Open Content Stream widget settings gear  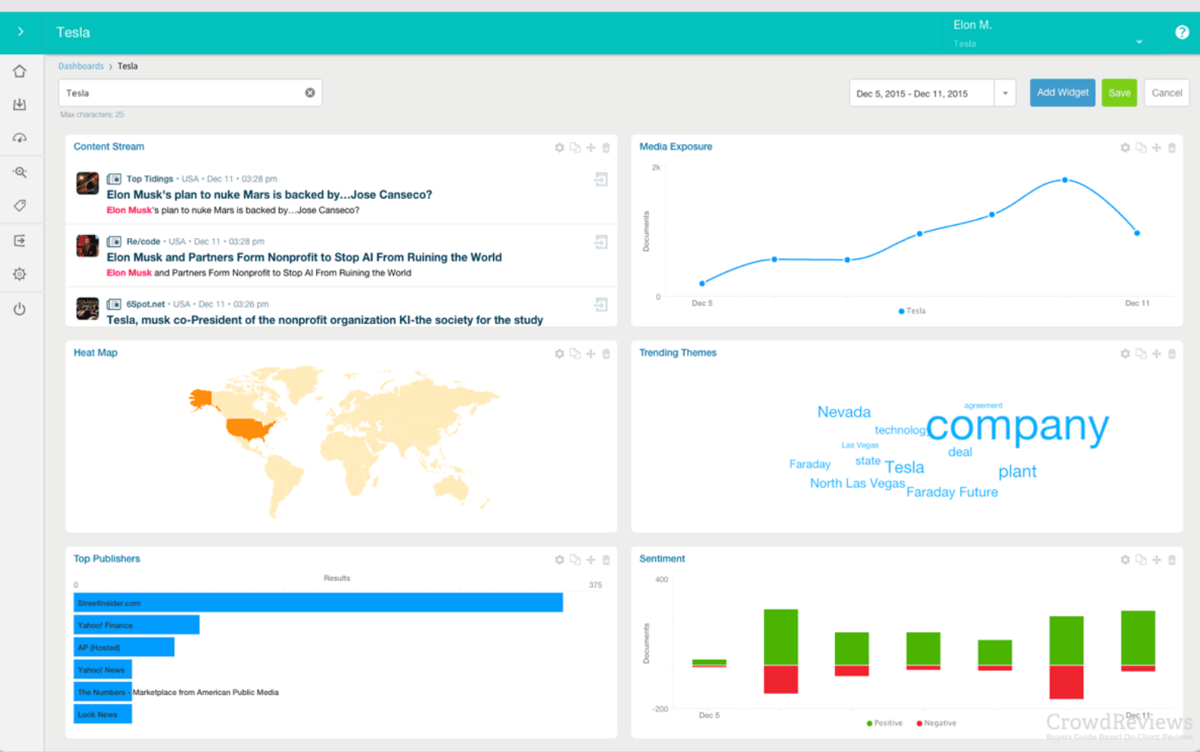(x=559, y=148)
